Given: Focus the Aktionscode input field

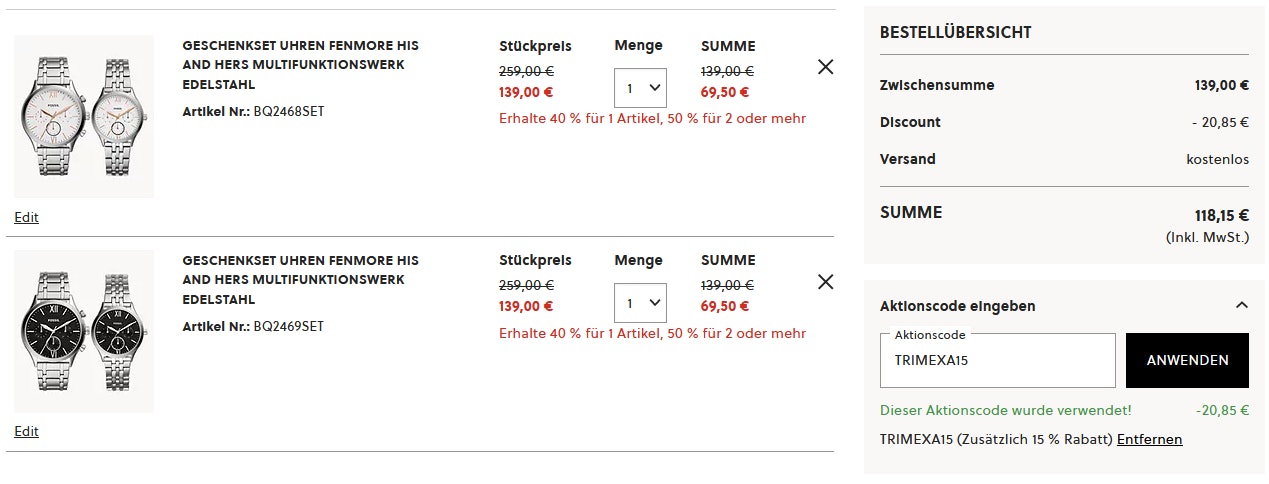Looking at the screenshot, I should tap(997, 361).
